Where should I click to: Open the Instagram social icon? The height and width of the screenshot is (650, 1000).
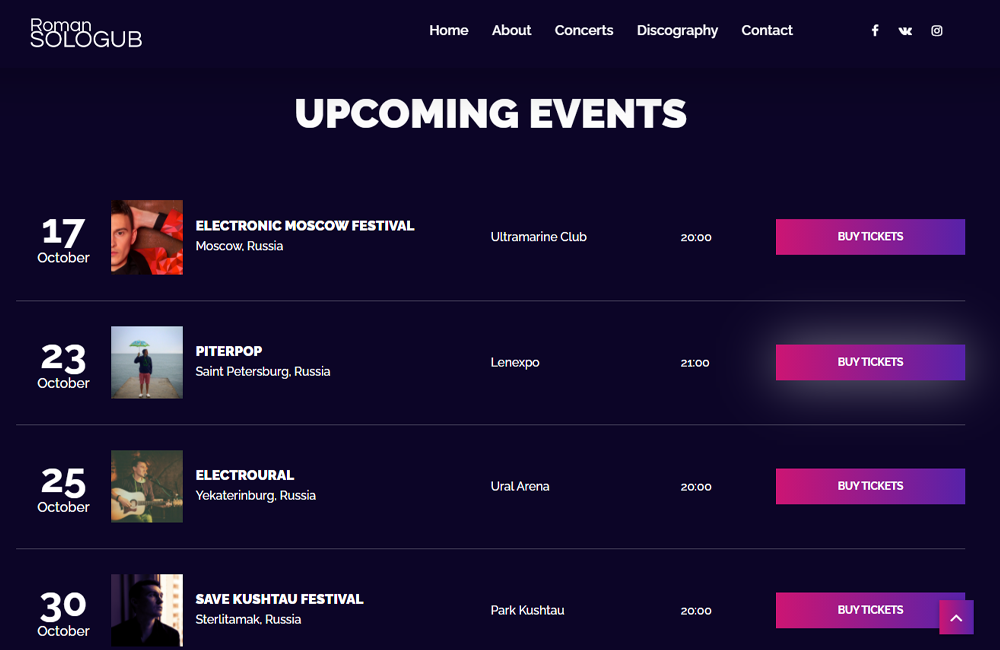[x=936, y=31]
